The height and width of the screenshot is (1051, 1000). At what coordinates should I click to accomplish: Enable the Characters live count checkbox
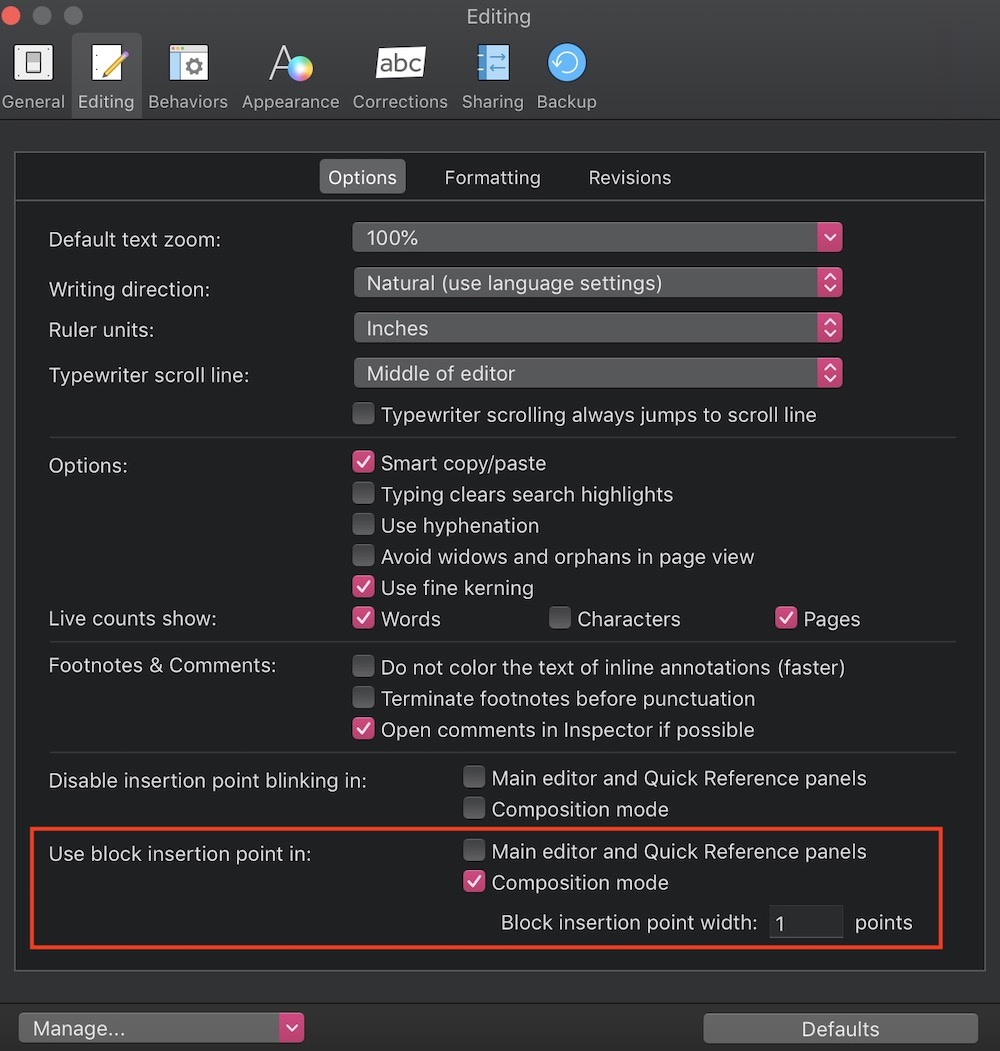coord(560,617)
